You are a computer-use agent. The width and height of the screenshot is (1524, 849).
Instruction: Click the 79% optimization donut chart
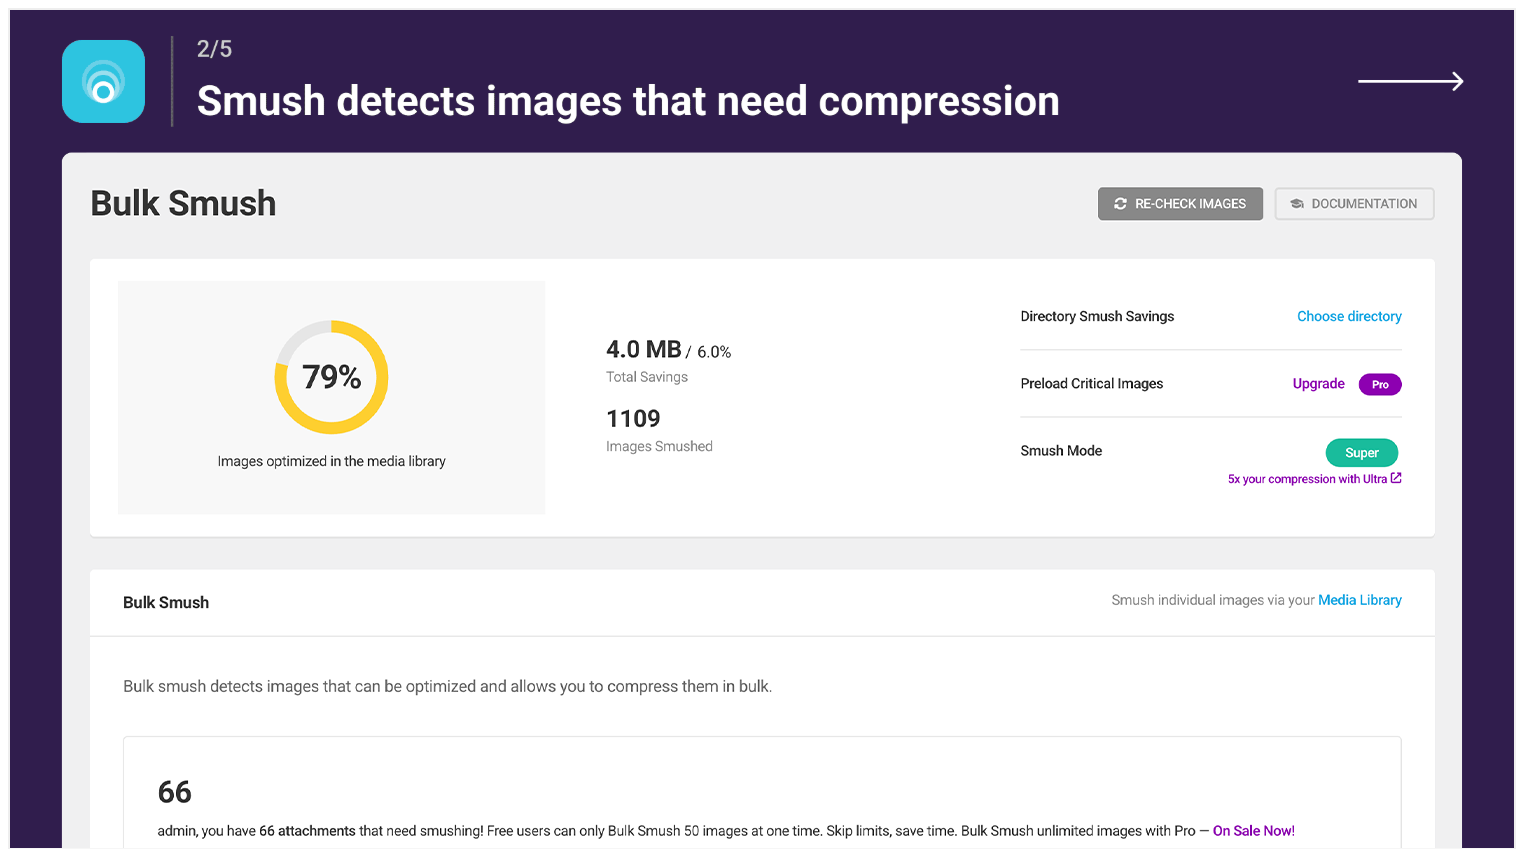(331, 377)
